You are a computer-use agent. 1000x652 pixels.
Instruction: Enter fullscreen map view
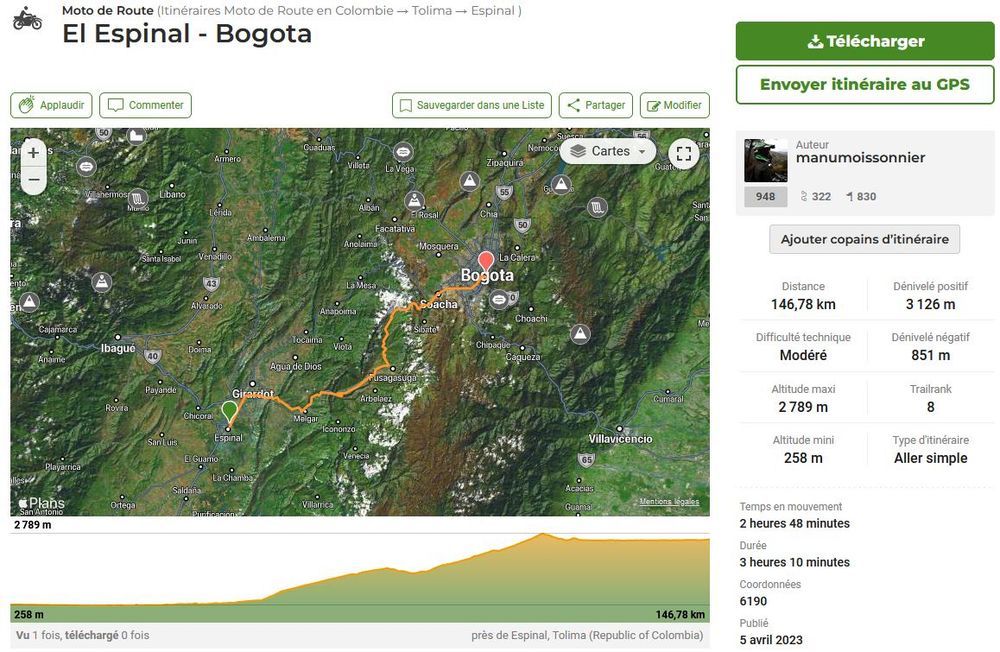click(x=684, y=153)
